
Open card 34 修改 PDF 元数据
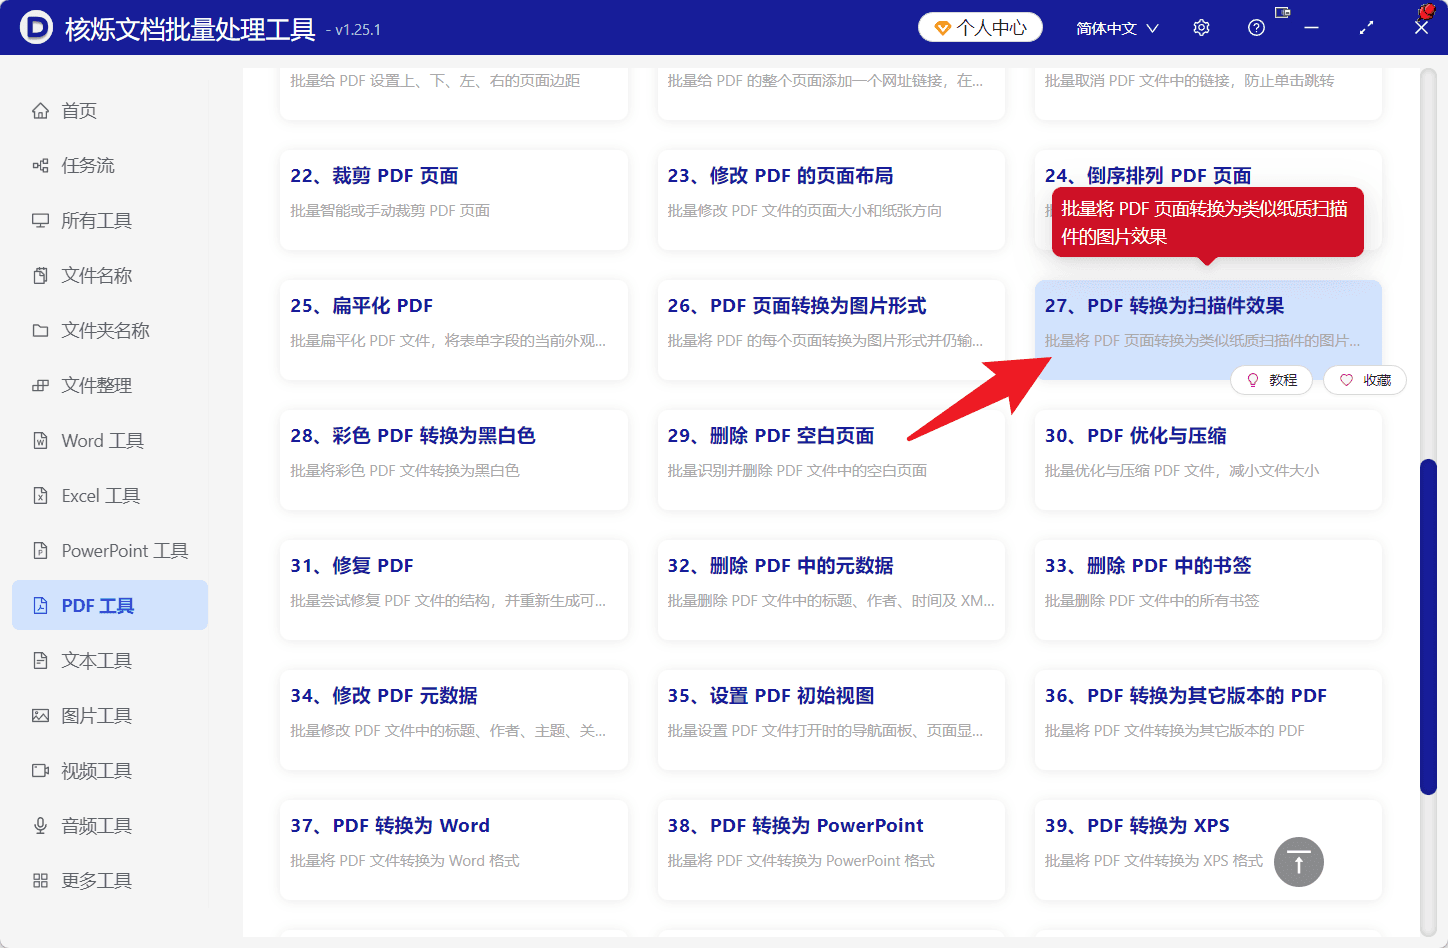click(x=454, y=720)
